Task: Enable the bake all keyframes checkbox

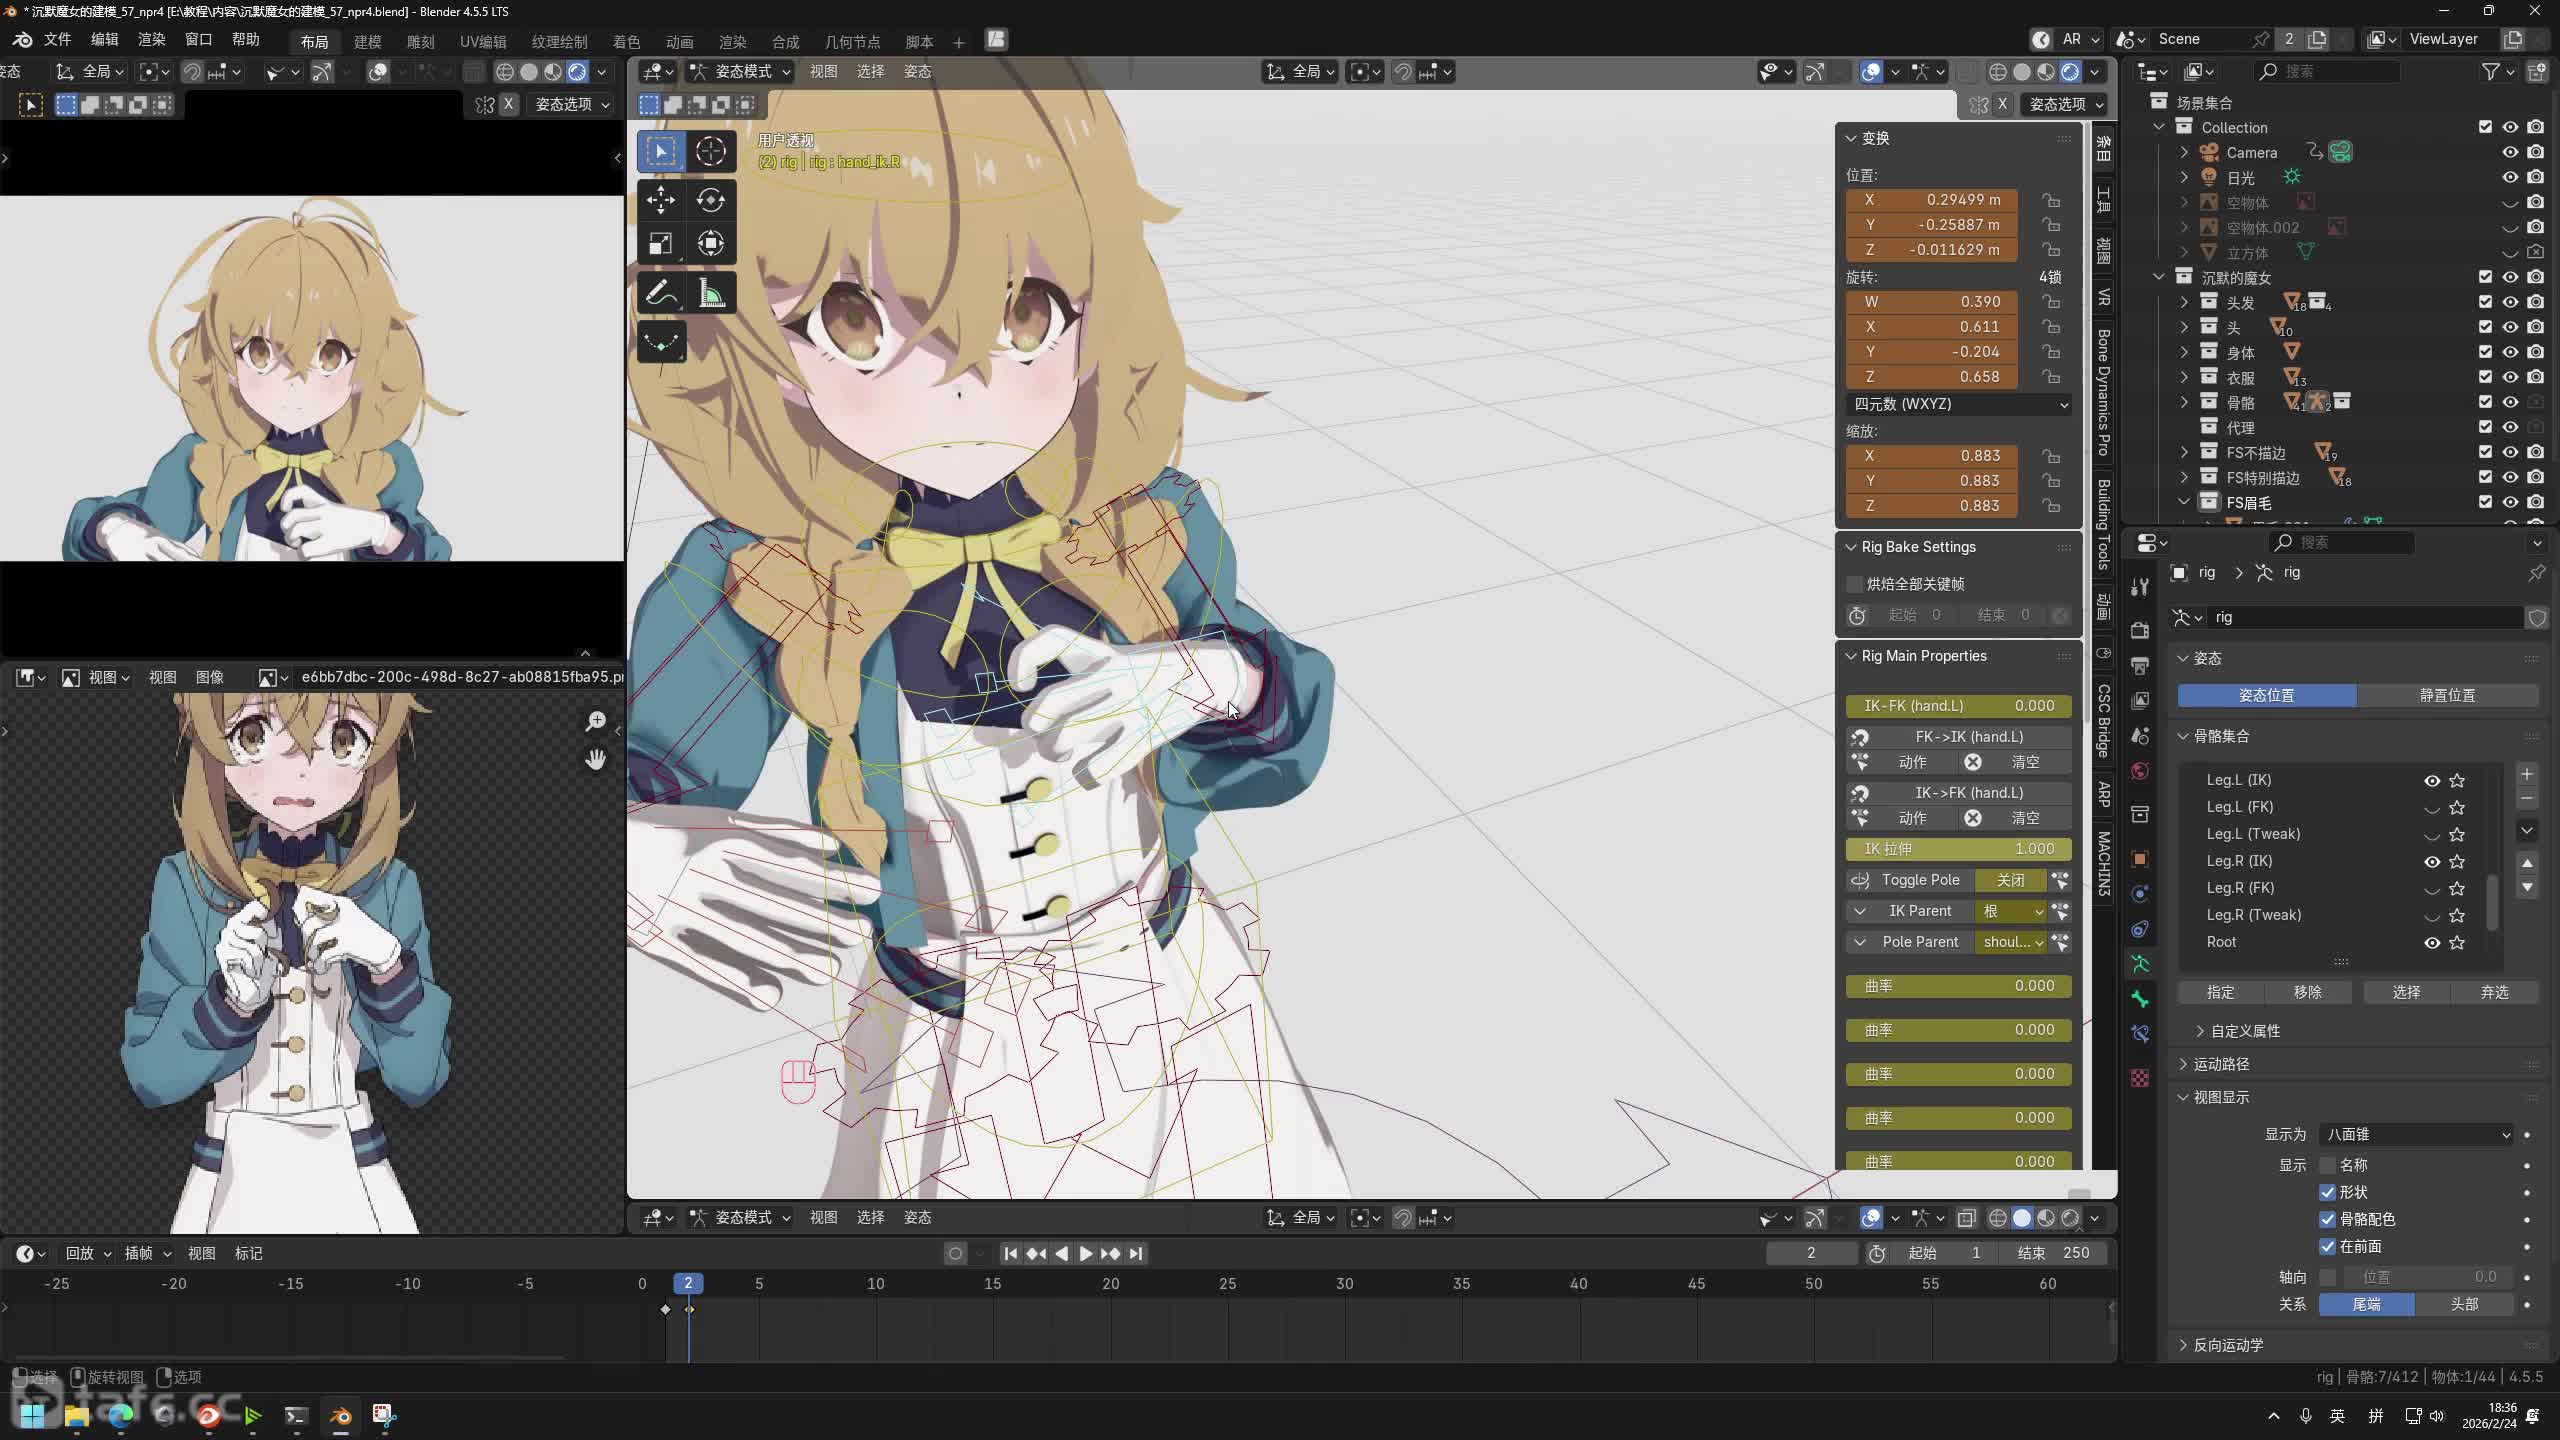Action: [1855, 584]
